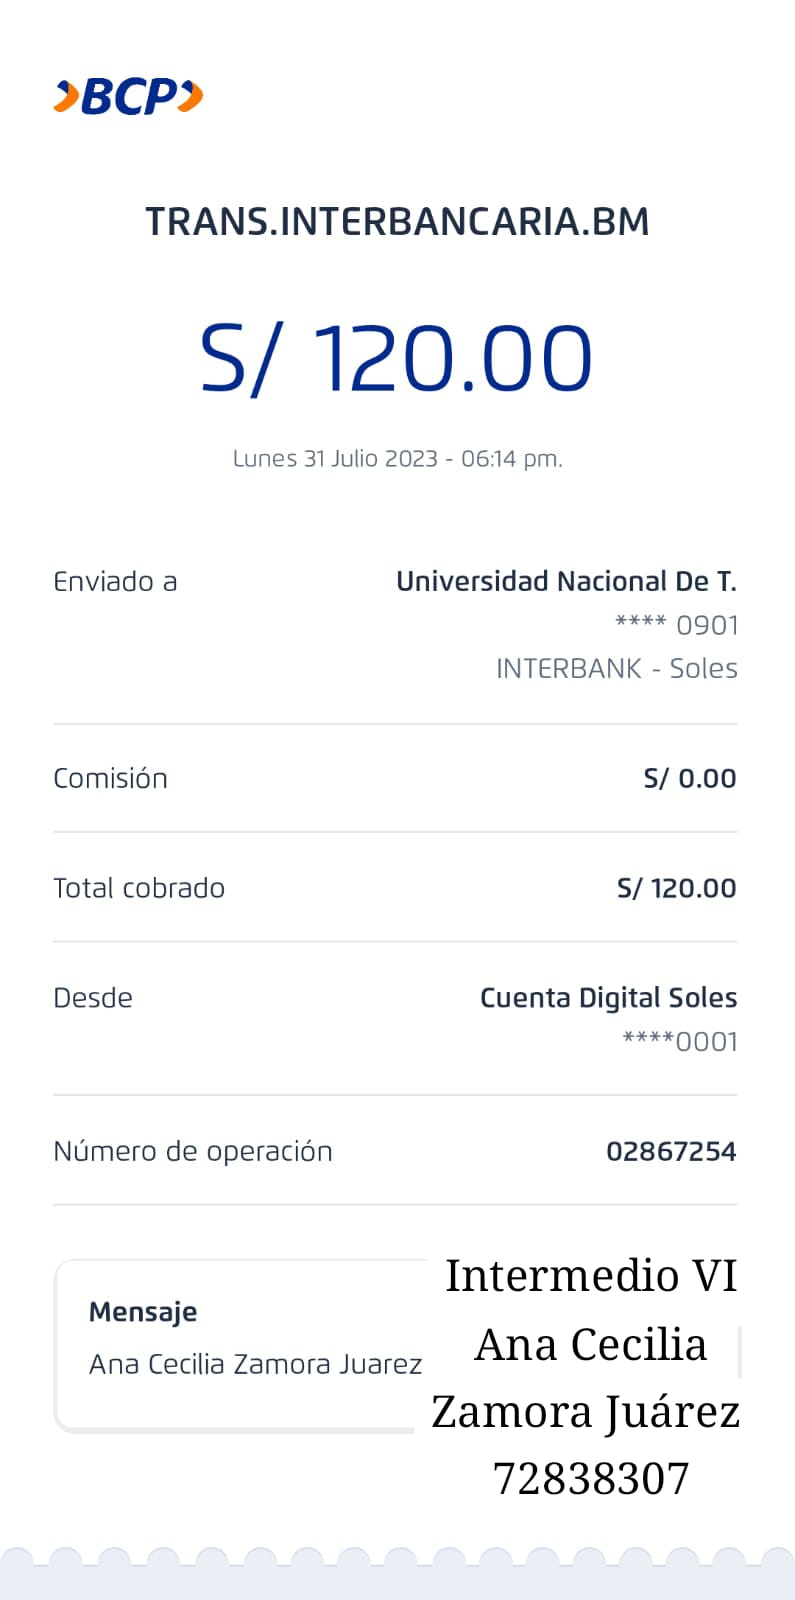Image resolution: width=795 pixels, height=1600 pixels.
Task: Click the TRANS.INTERBANCARIA.BM title
Action: pyautogui.click(x=397, y=221)
